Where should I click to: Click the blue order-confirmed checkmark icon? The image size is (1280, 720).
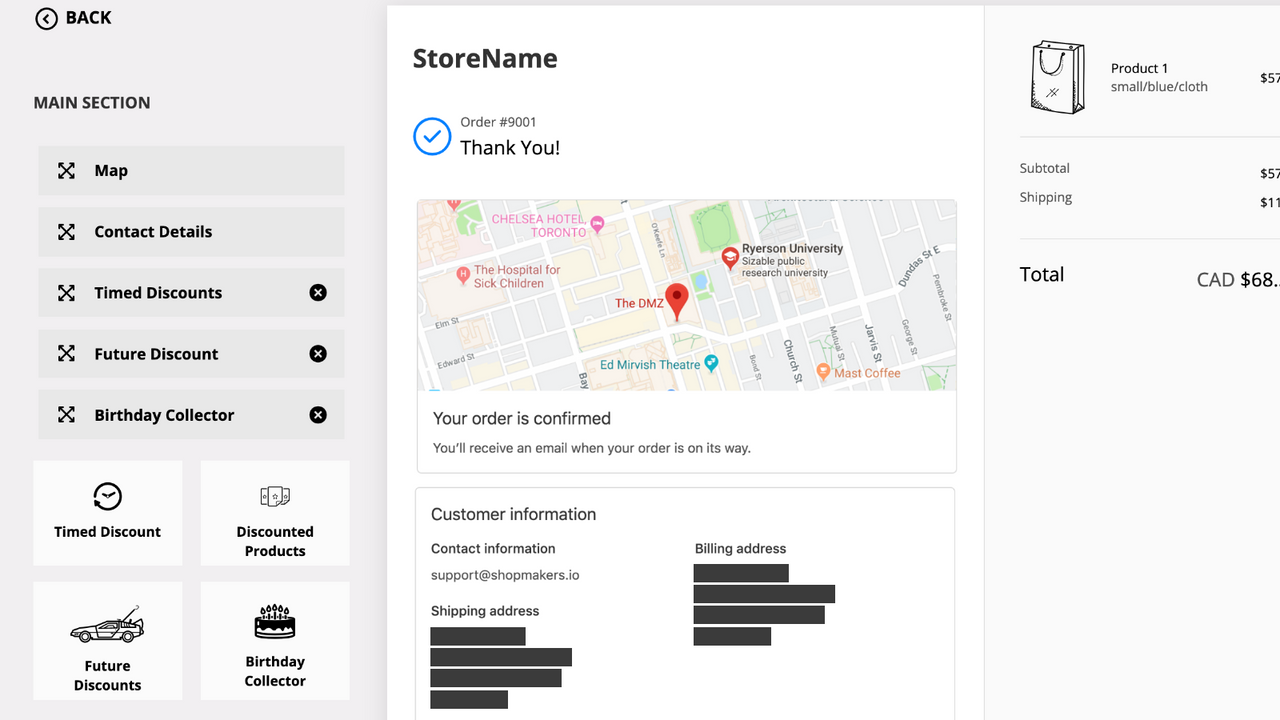(432, 137)
